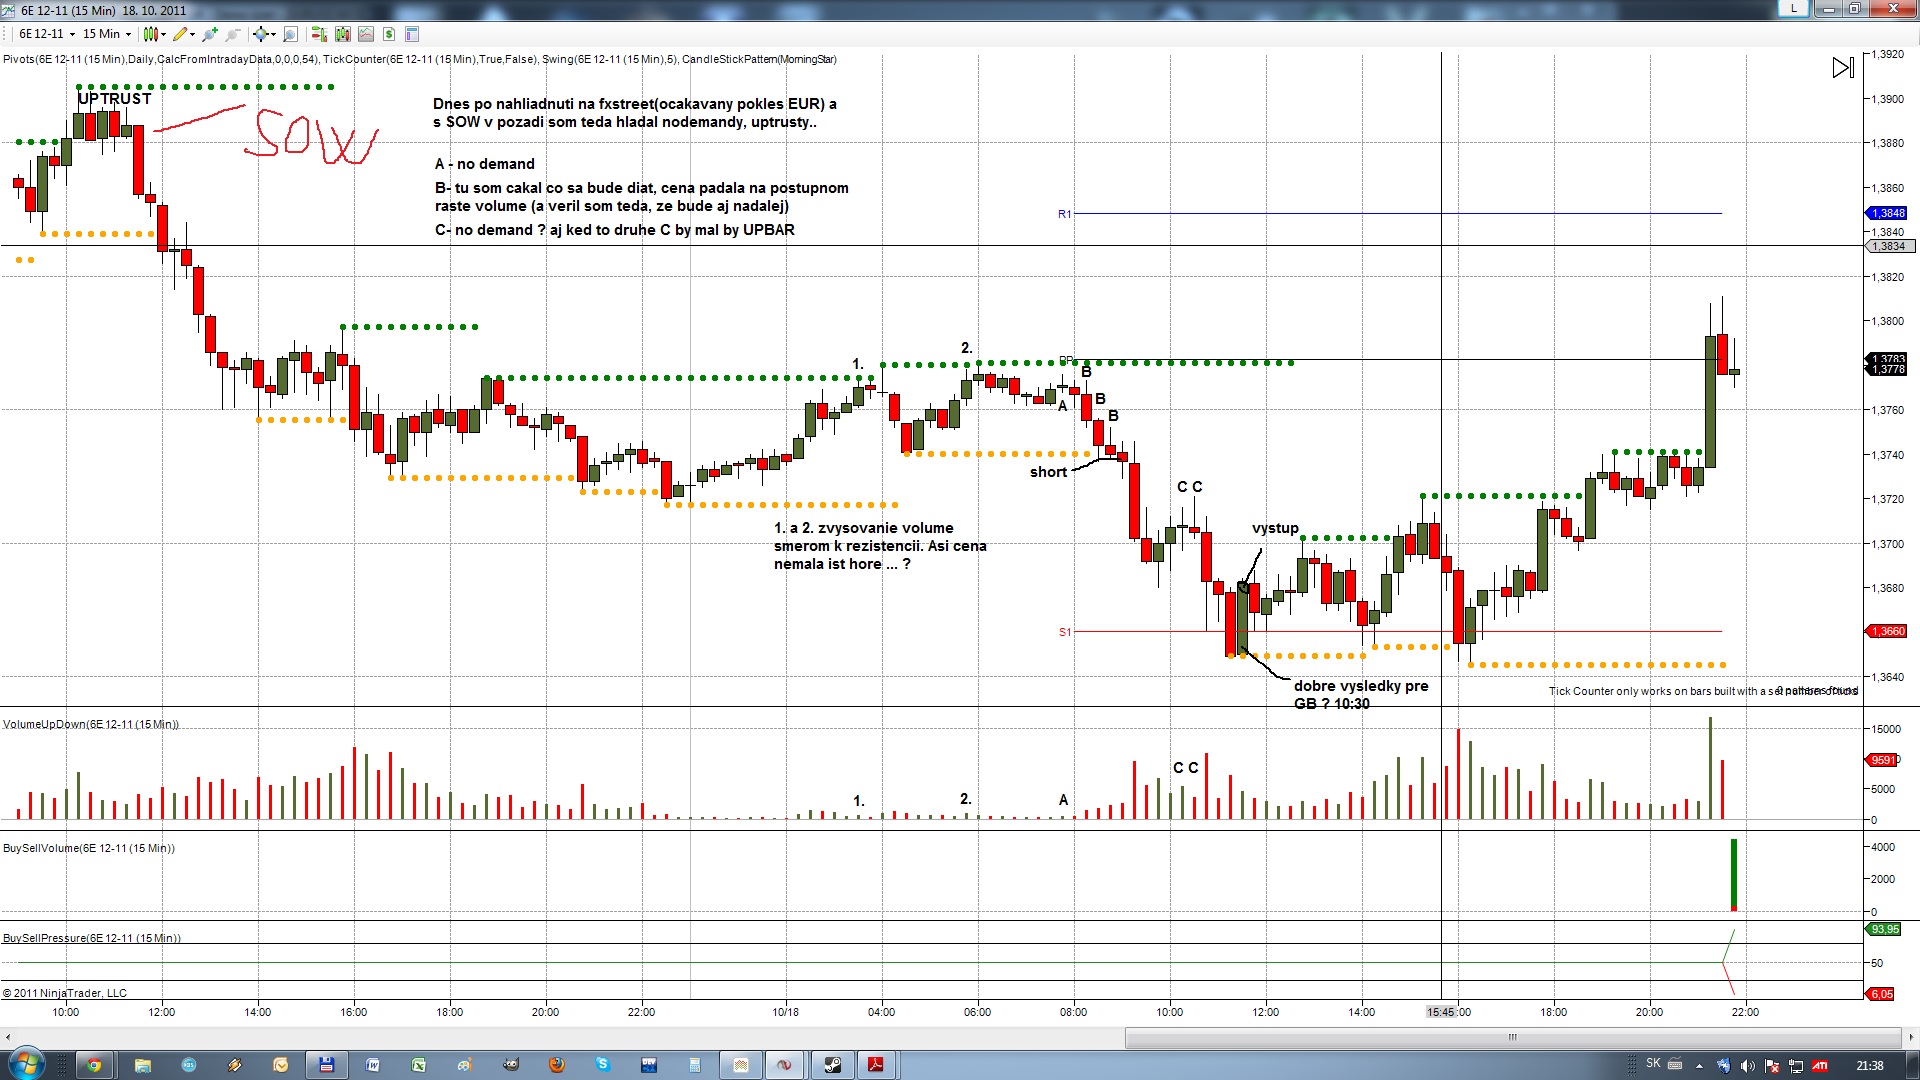Toggle the chart trader icon
The width and height of the screenshot is (1920, 1080).
pos(319,34)
